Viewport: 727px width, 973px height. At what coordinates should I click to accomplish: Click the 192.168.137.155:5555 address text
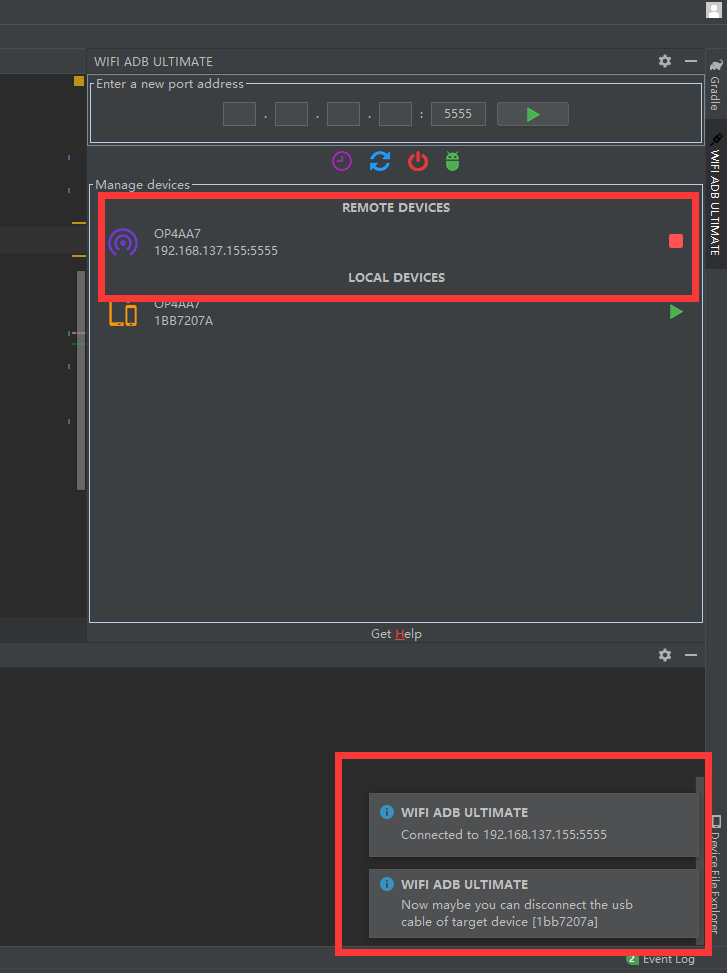tap(216, 251)
